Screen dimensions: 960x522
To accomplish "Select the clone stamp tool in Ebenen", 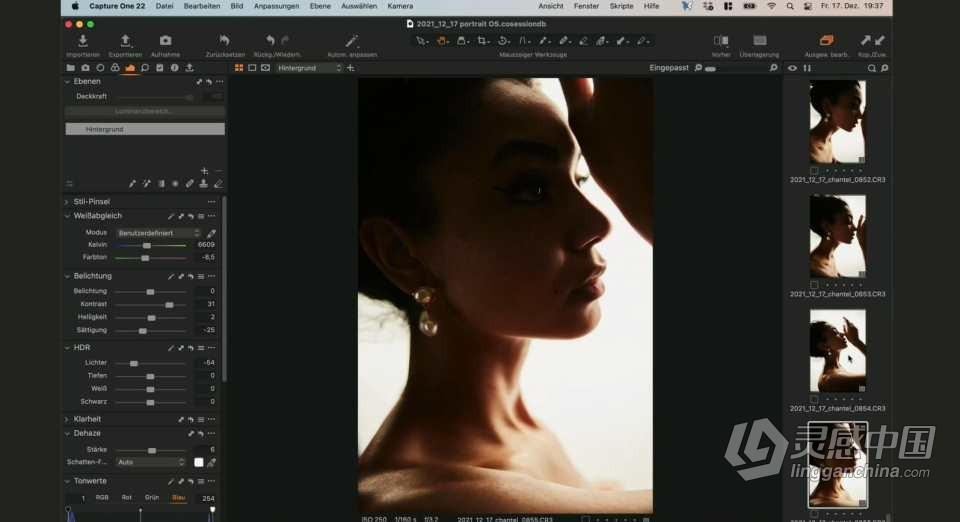I will (204, 184).
